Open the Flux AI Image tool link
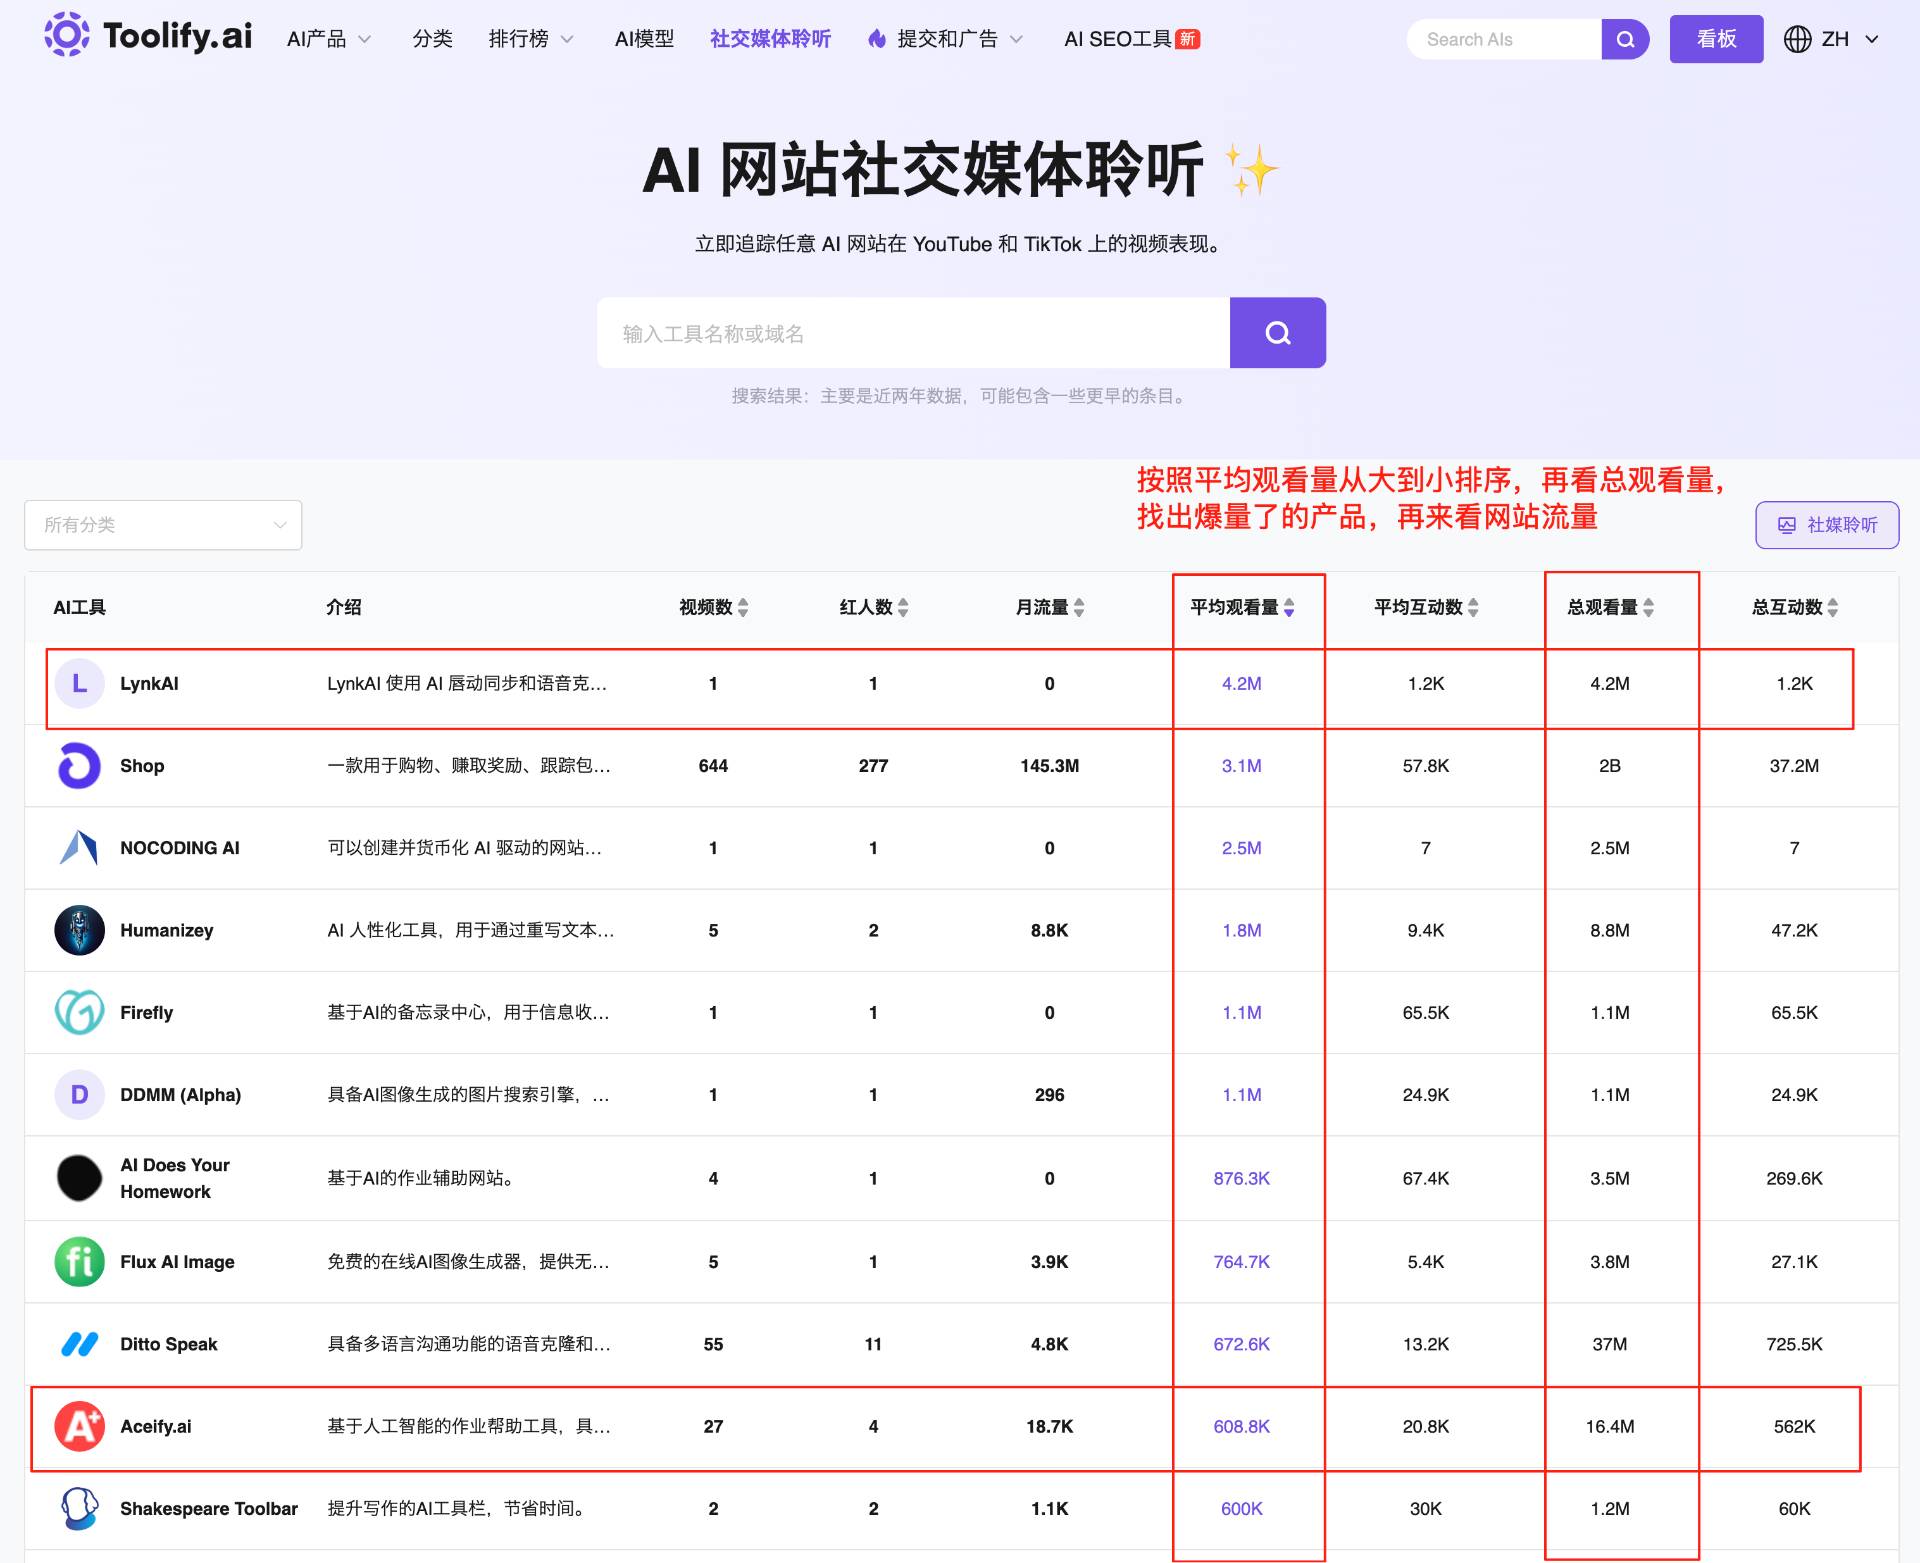The image size is (1920, 1563). click(x=178, y=1262)
